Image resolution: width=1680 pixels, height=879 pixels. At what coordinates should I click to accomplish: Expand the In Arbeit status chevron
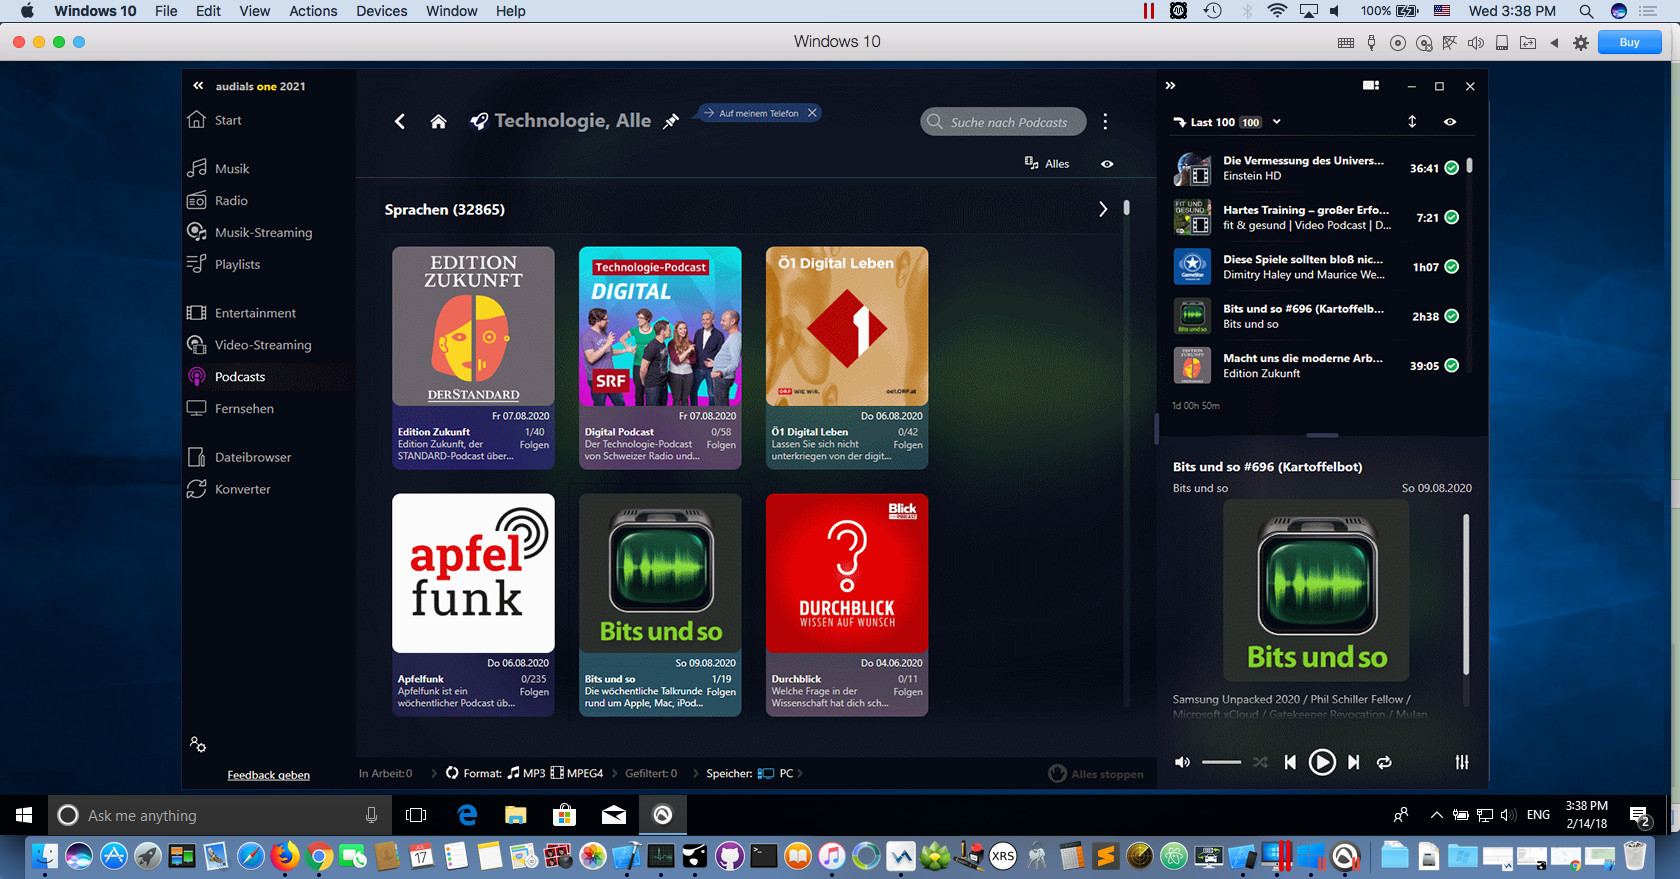point(434,773)
